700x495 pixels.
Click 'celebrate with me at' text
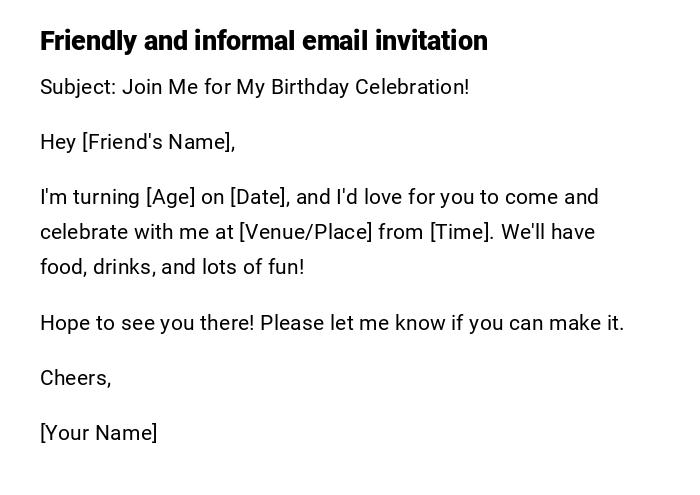point(136,232)
